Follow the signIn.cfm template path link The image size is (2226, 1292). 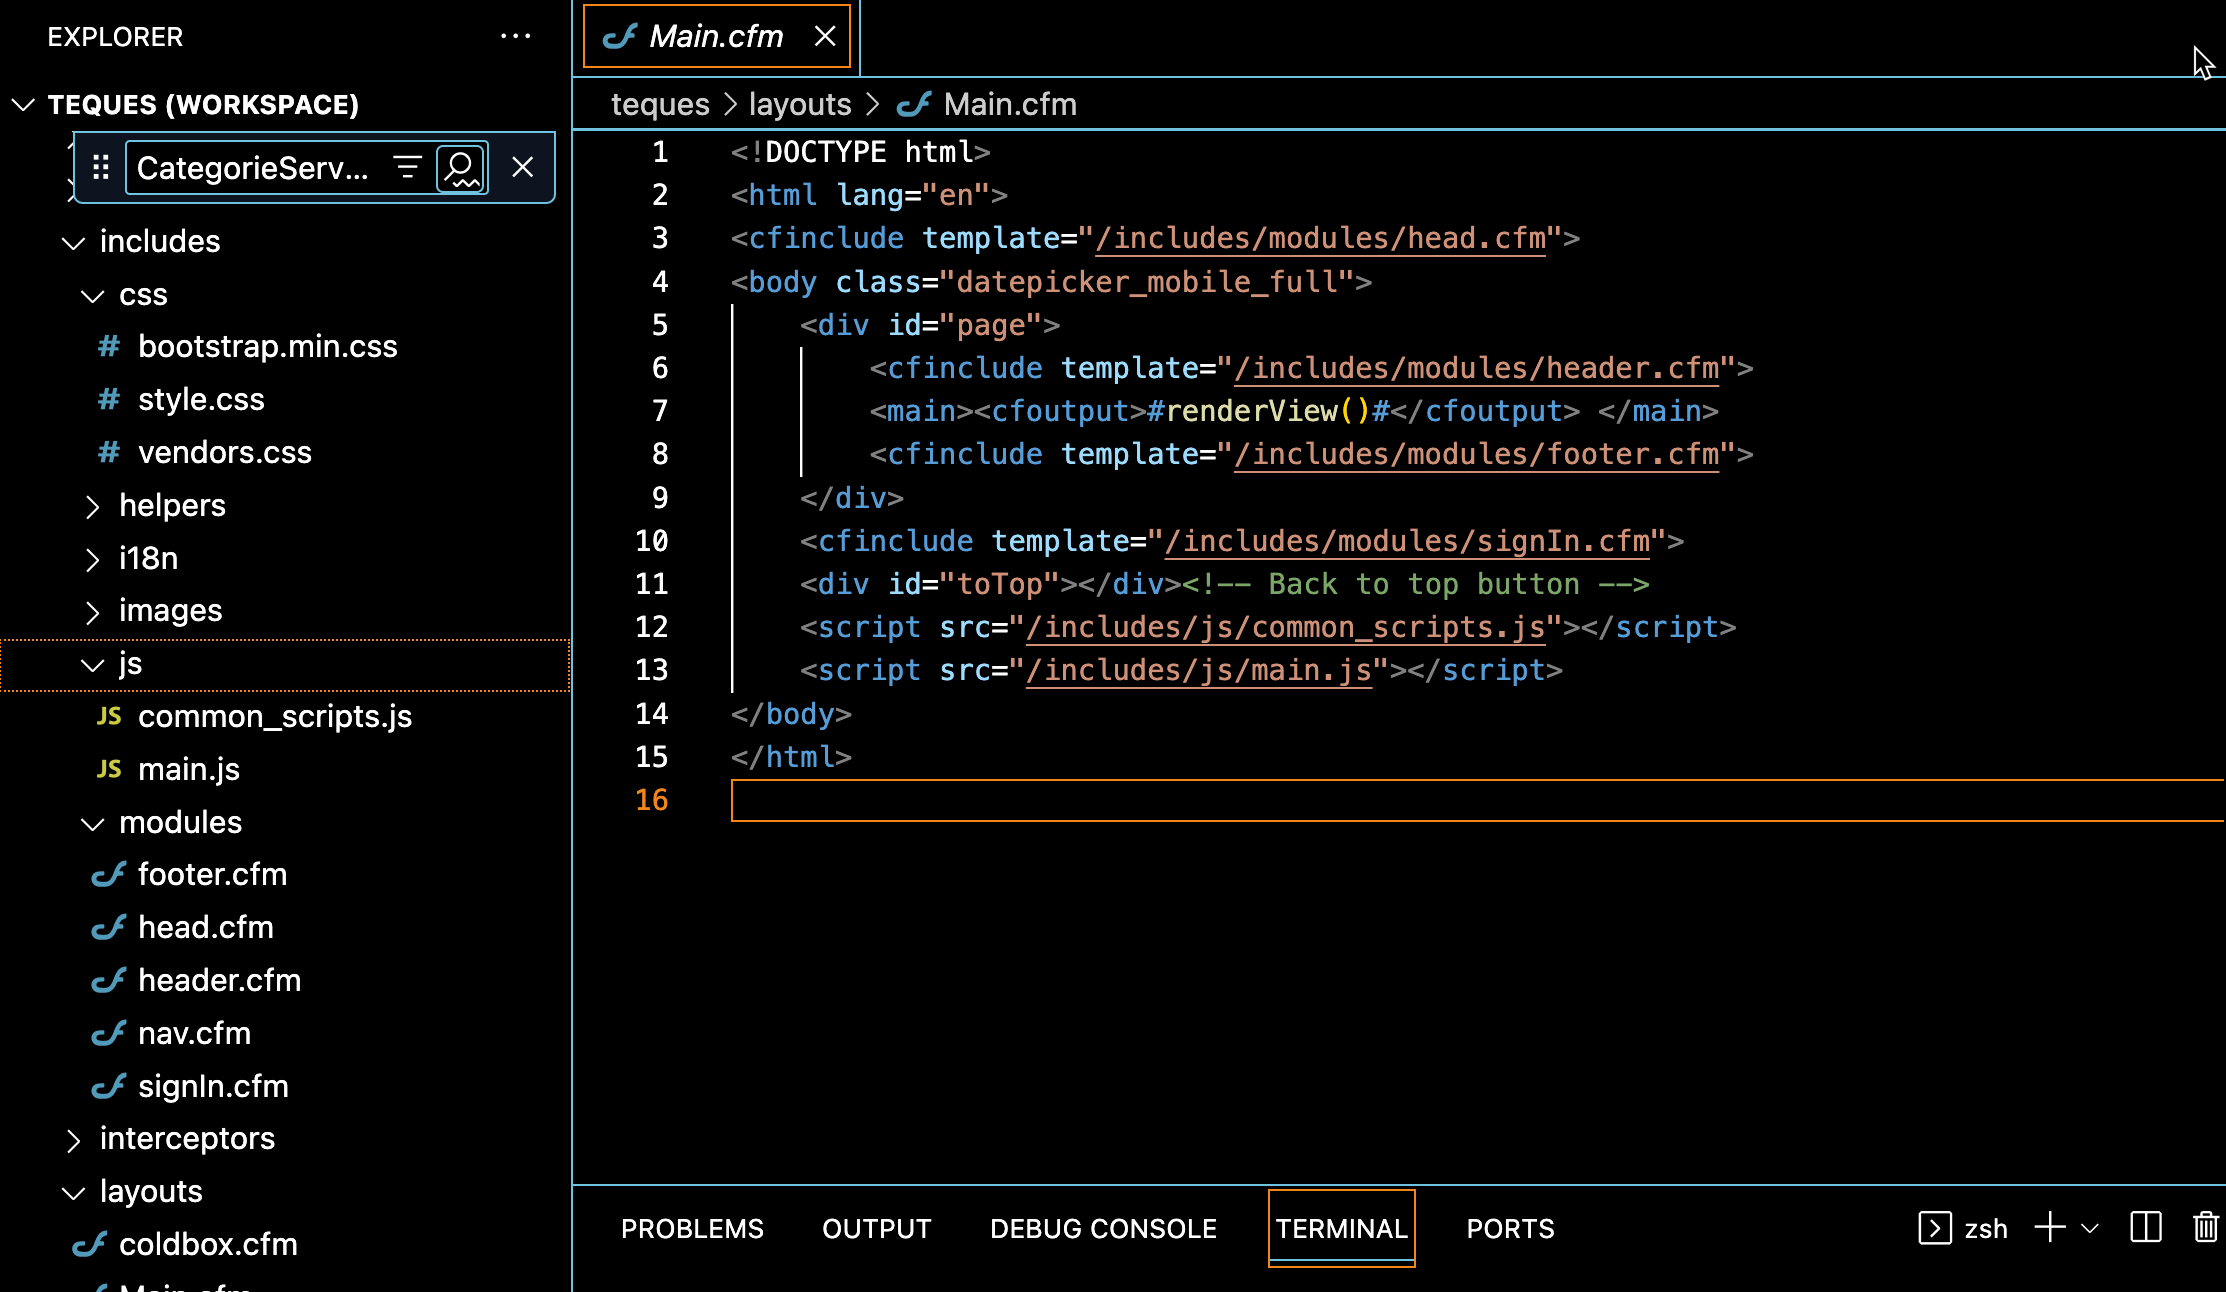pos(1407,541)
